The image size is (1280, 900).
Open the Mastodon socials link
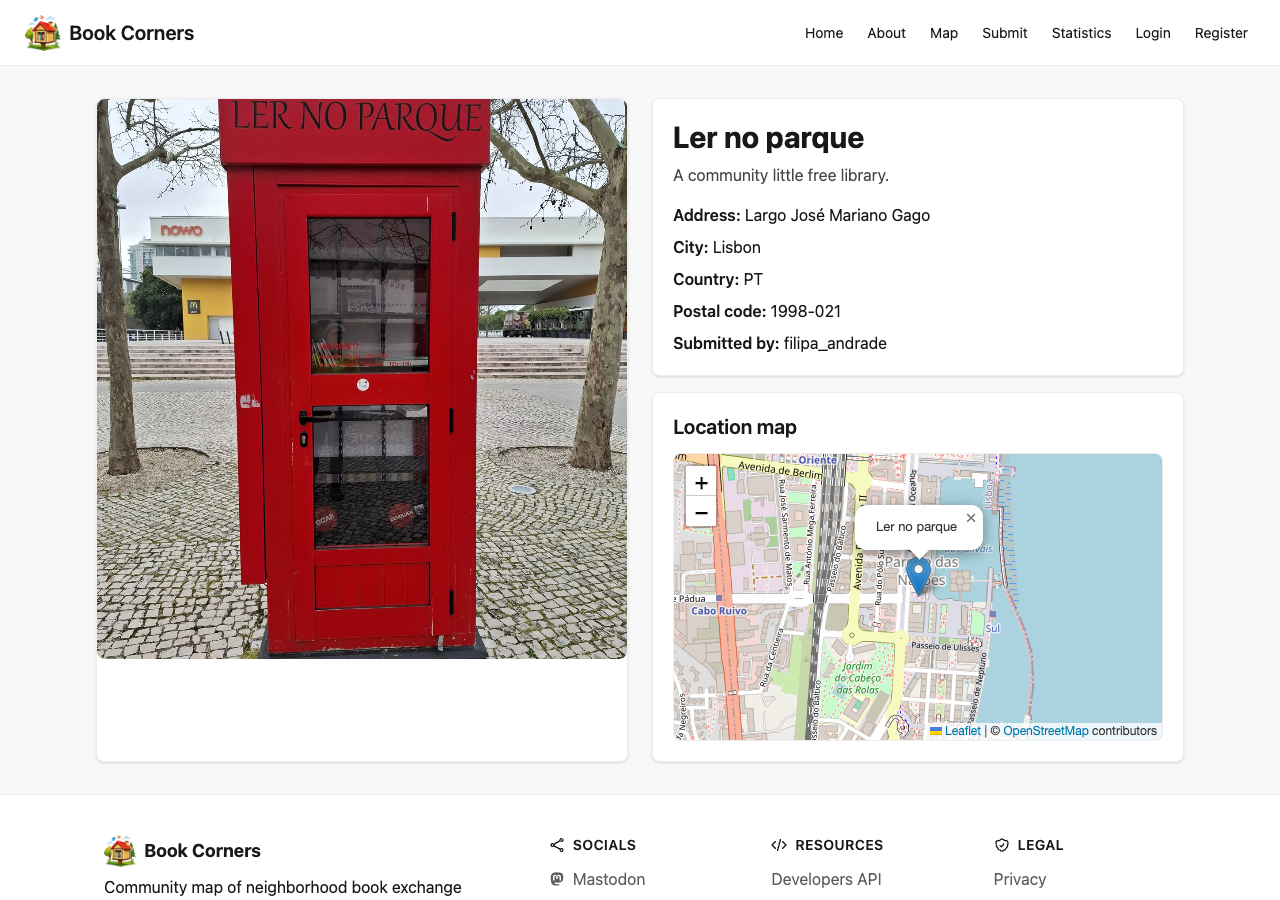pyautogui.click(x=608, y=879)
